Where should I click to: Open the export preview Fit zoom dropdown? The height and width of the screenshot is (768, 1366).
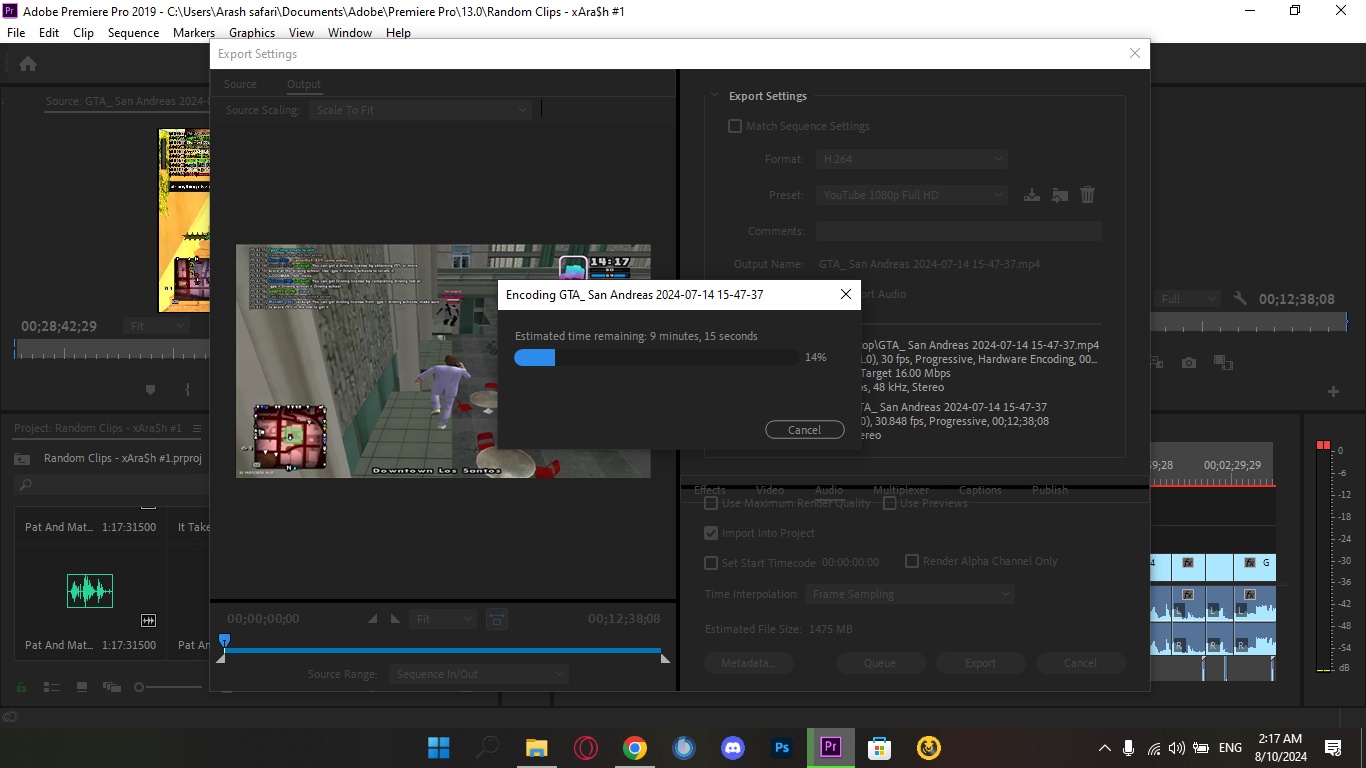[443, 619]
